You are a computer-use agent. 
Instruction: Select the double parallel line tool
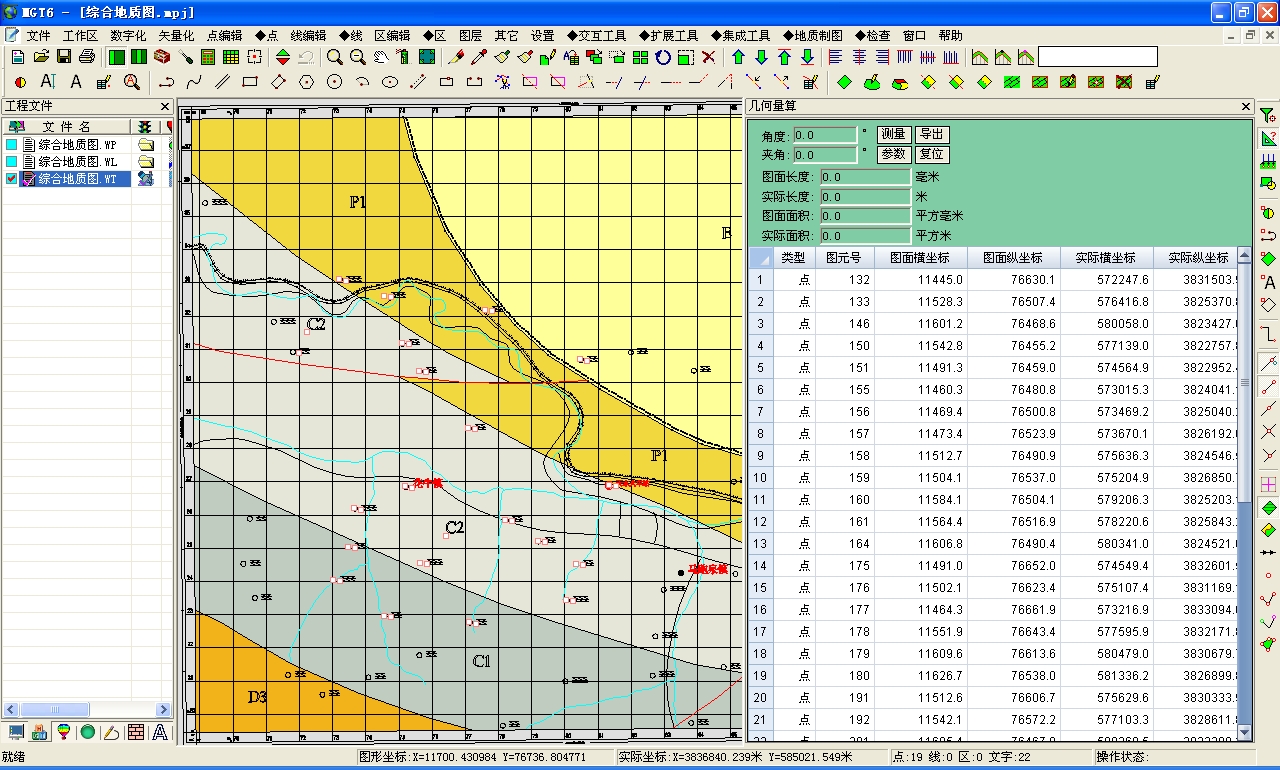[222, 82]
